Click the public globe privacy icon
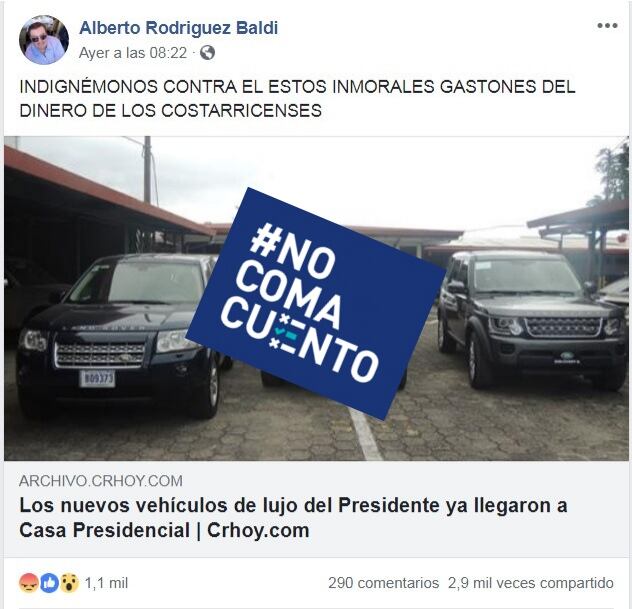Image resolution: width=632 pixels, height=609 pixels. [x=207, y=53]
